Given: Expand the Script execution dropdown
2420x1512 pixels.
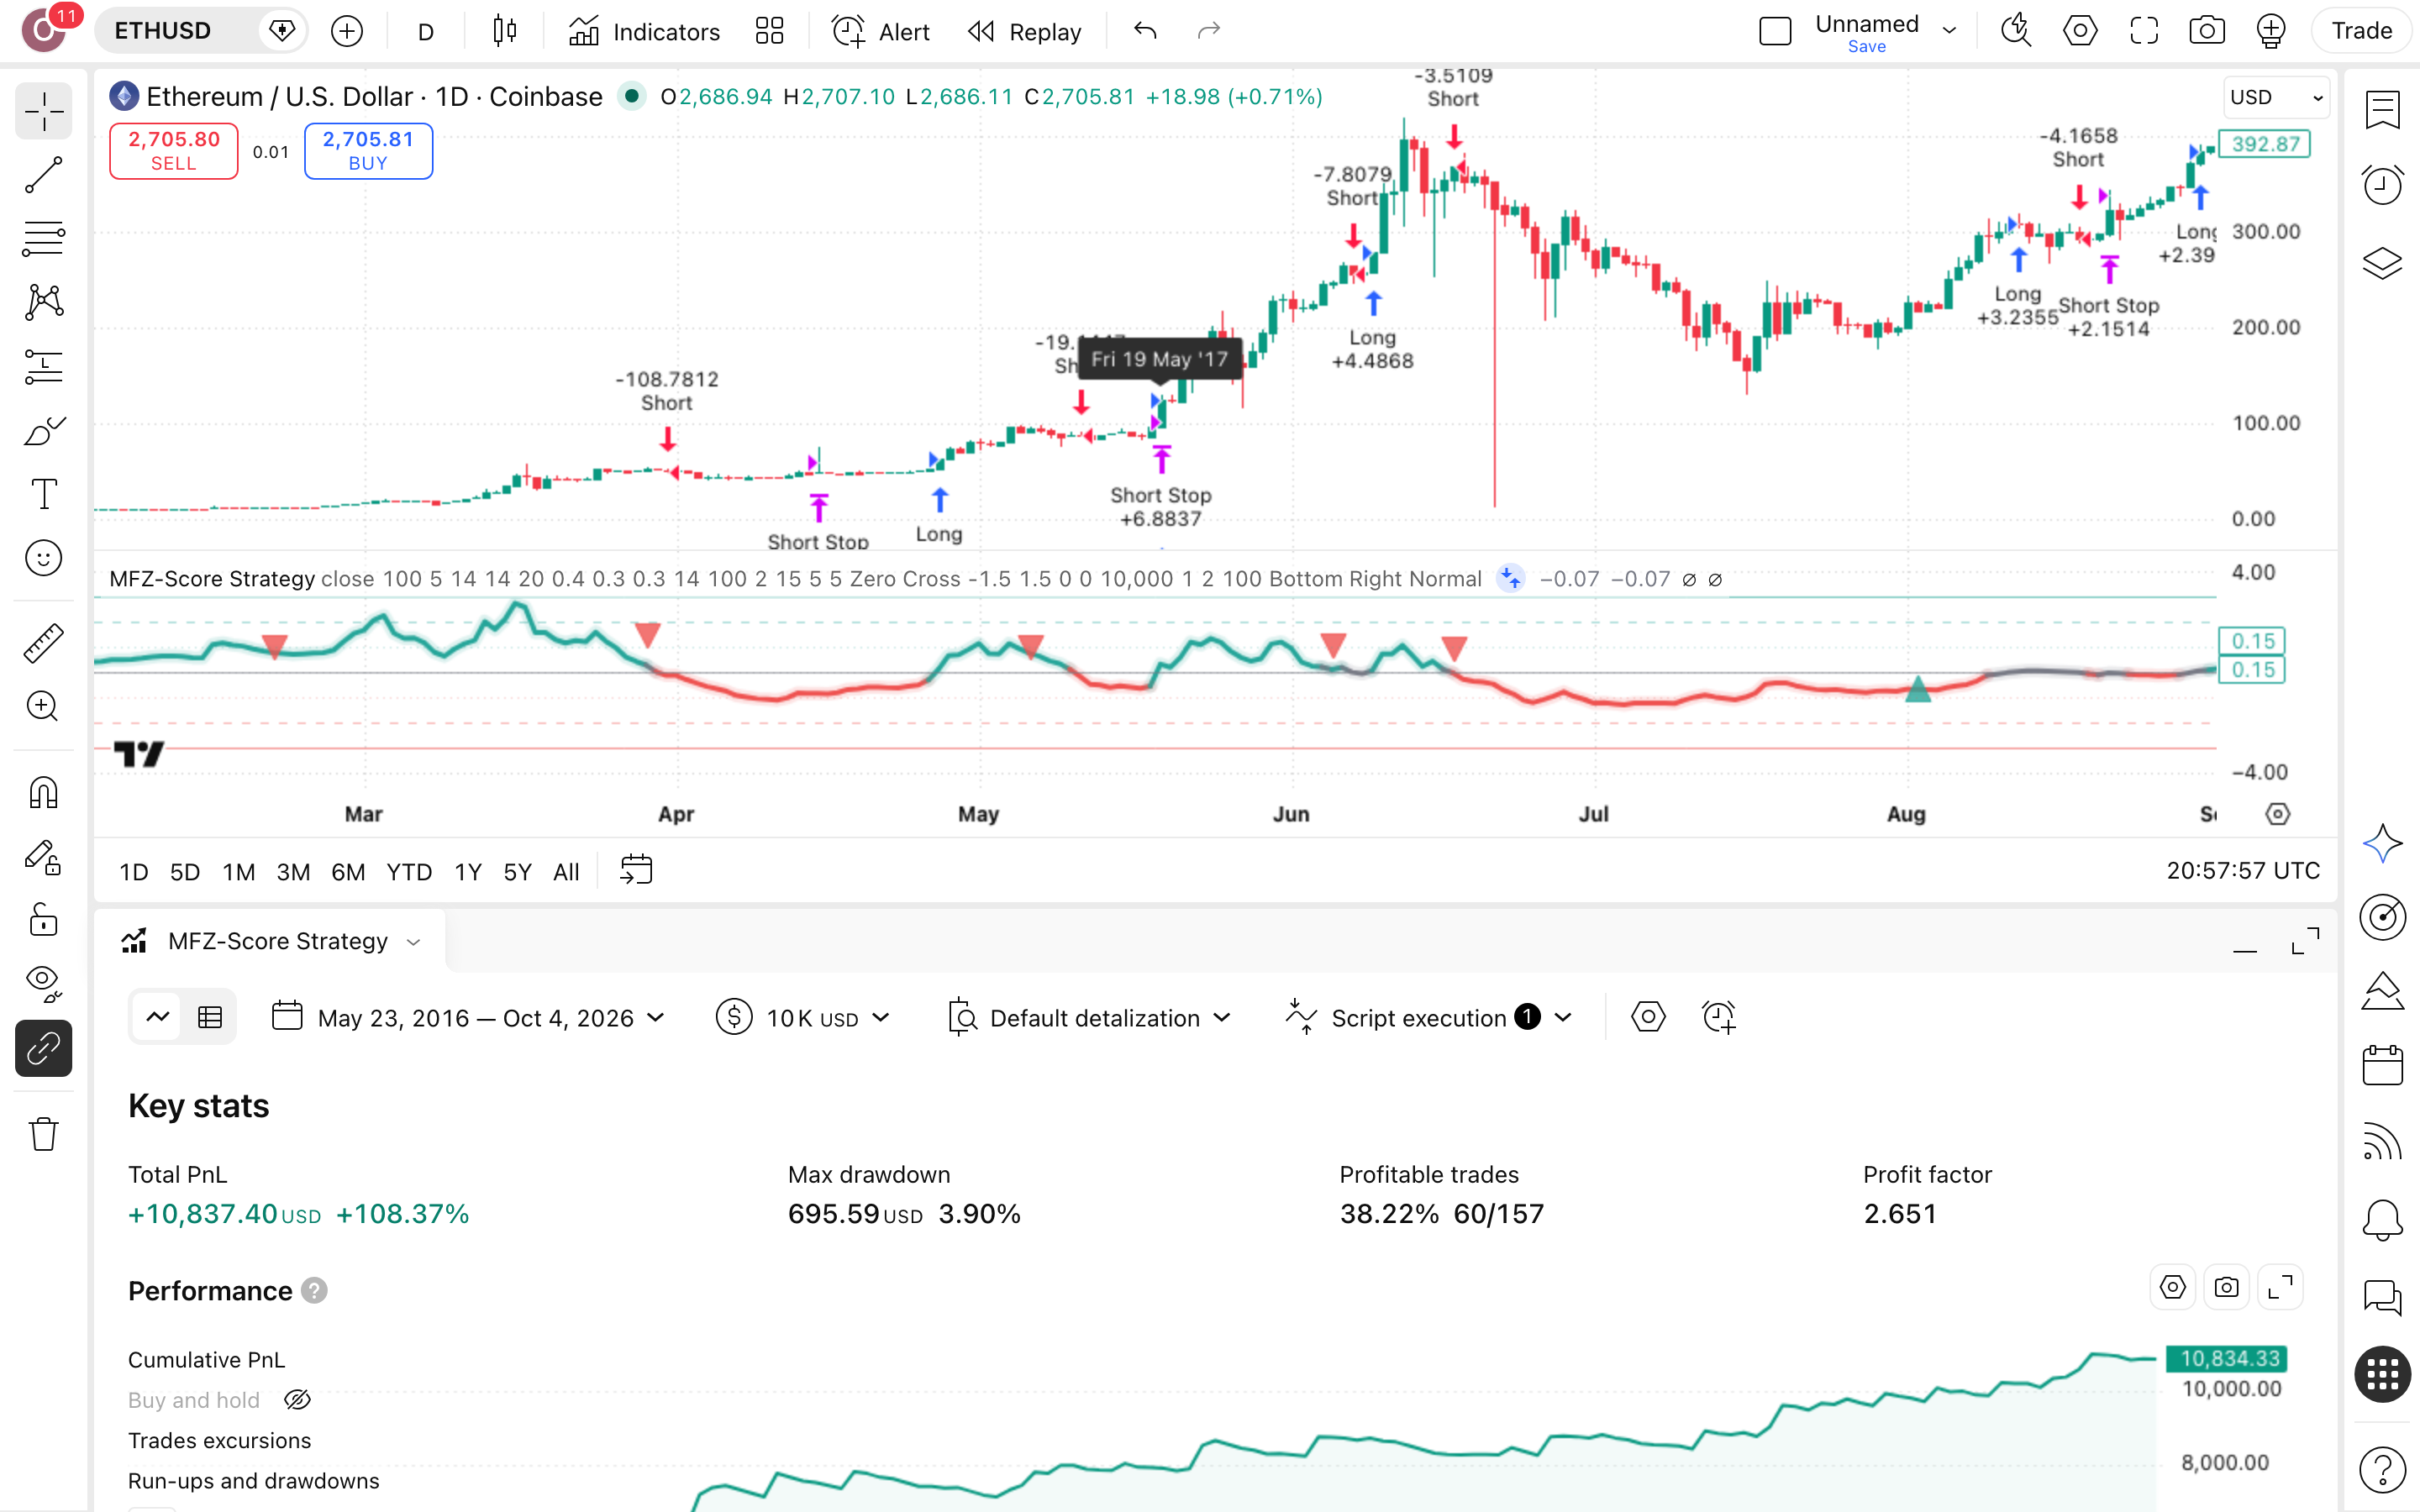Looking at the screenshot, I should tap(1430, 1018).
